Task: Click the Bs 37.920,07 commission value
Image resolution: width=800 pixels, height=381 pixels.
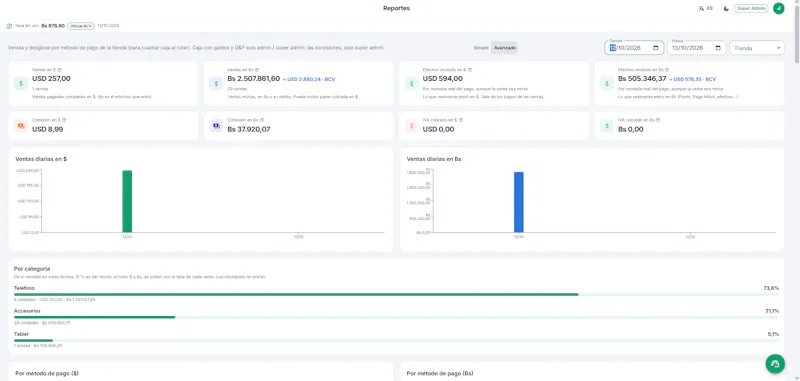Action: (249, 129)
